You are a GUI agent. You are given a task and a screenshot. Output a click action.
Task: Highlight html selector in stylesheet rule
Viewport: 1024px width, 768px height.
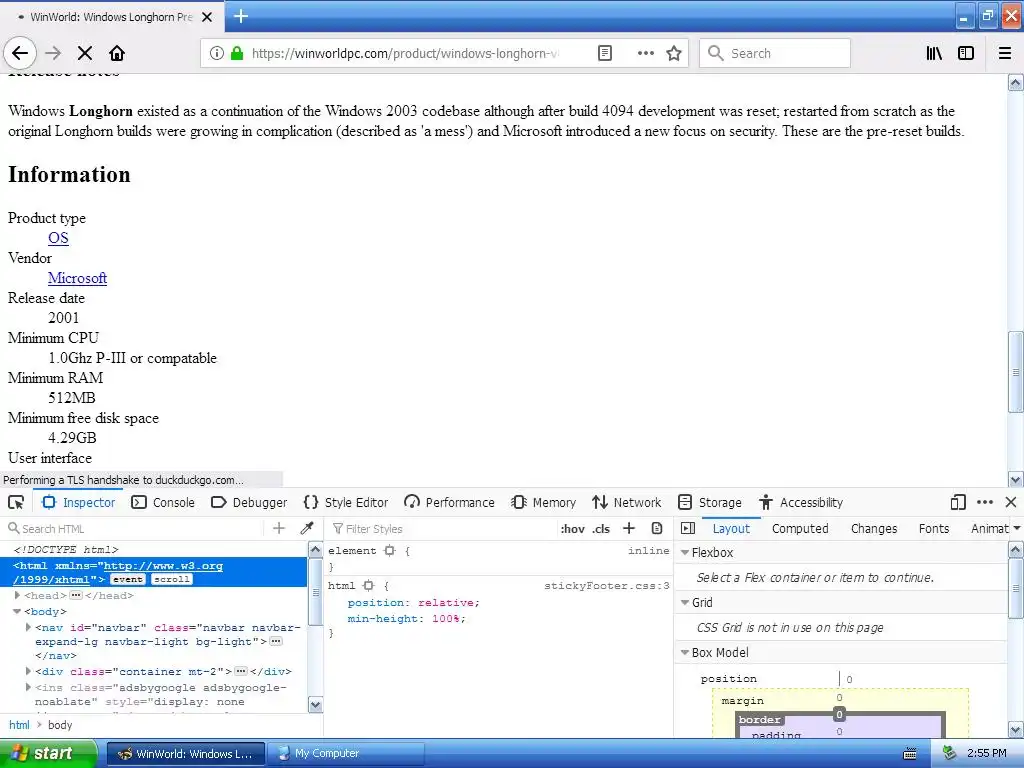[368, 586]
